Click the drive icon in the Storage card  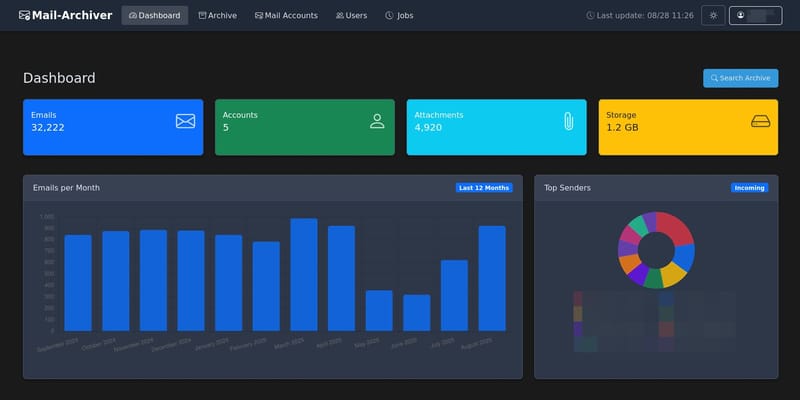(x=760, y=121)
